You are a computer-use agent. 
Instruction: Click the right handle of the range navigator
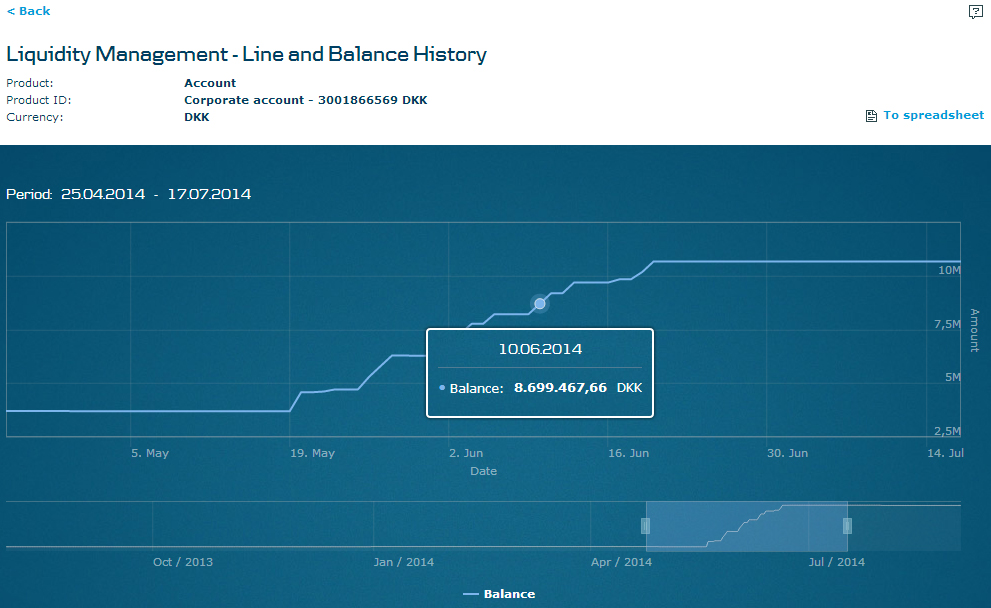(x=847, y=526)
